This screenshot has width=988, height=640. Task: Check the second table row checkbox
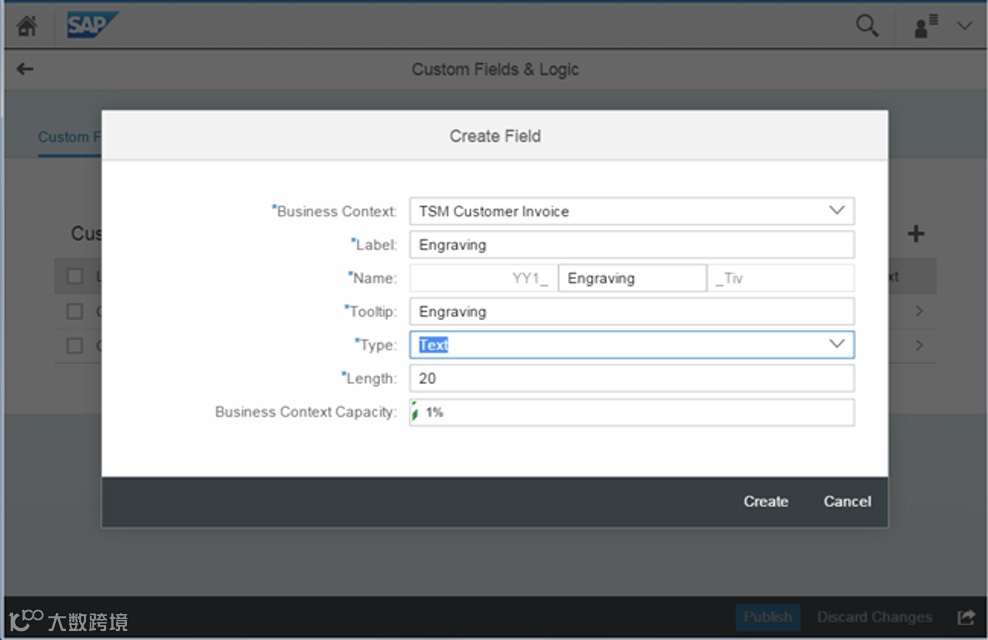coord(75,345)
